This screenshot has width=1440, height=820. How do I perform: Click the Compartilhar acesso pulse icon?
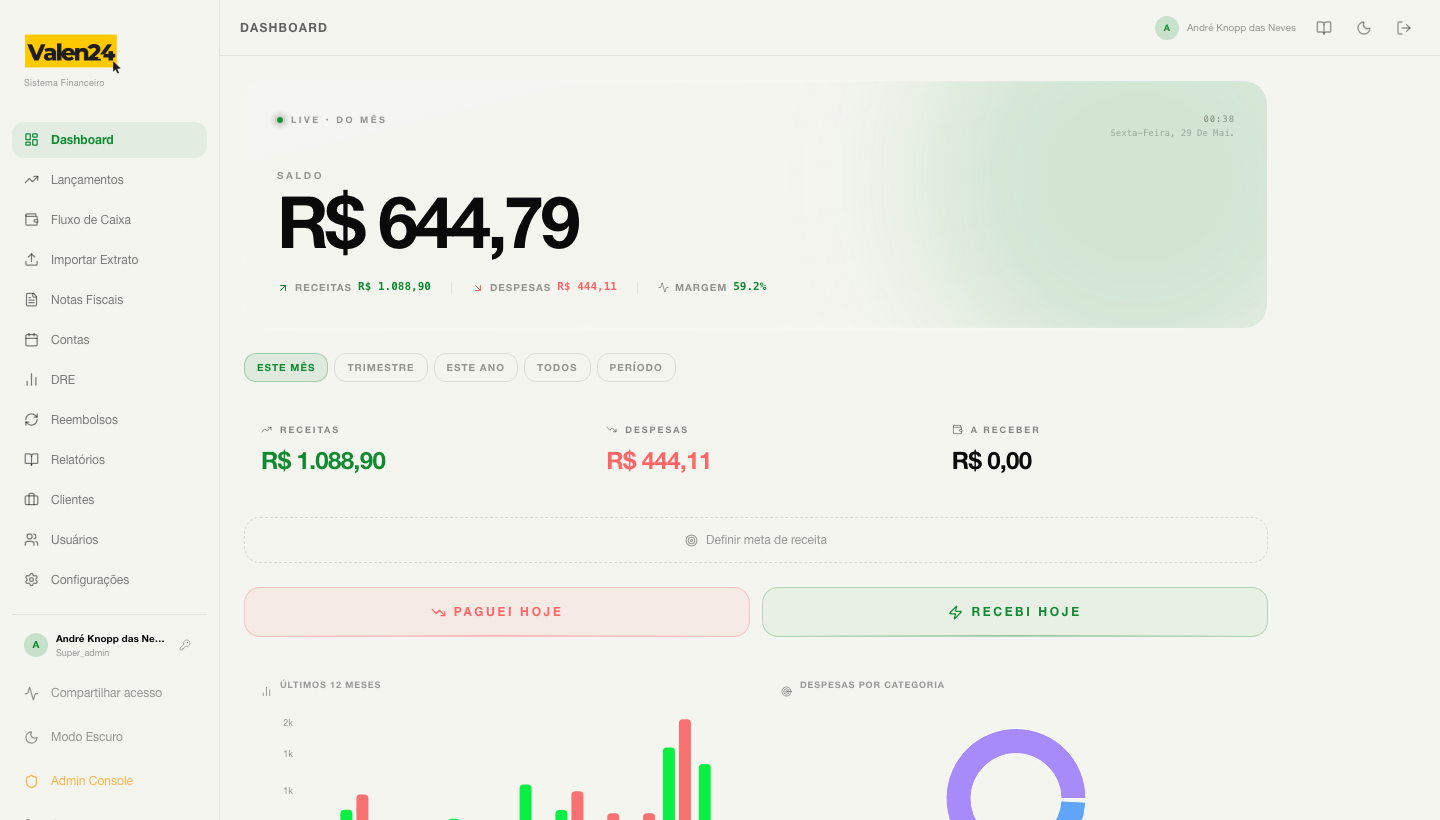(x=31, y=693)
